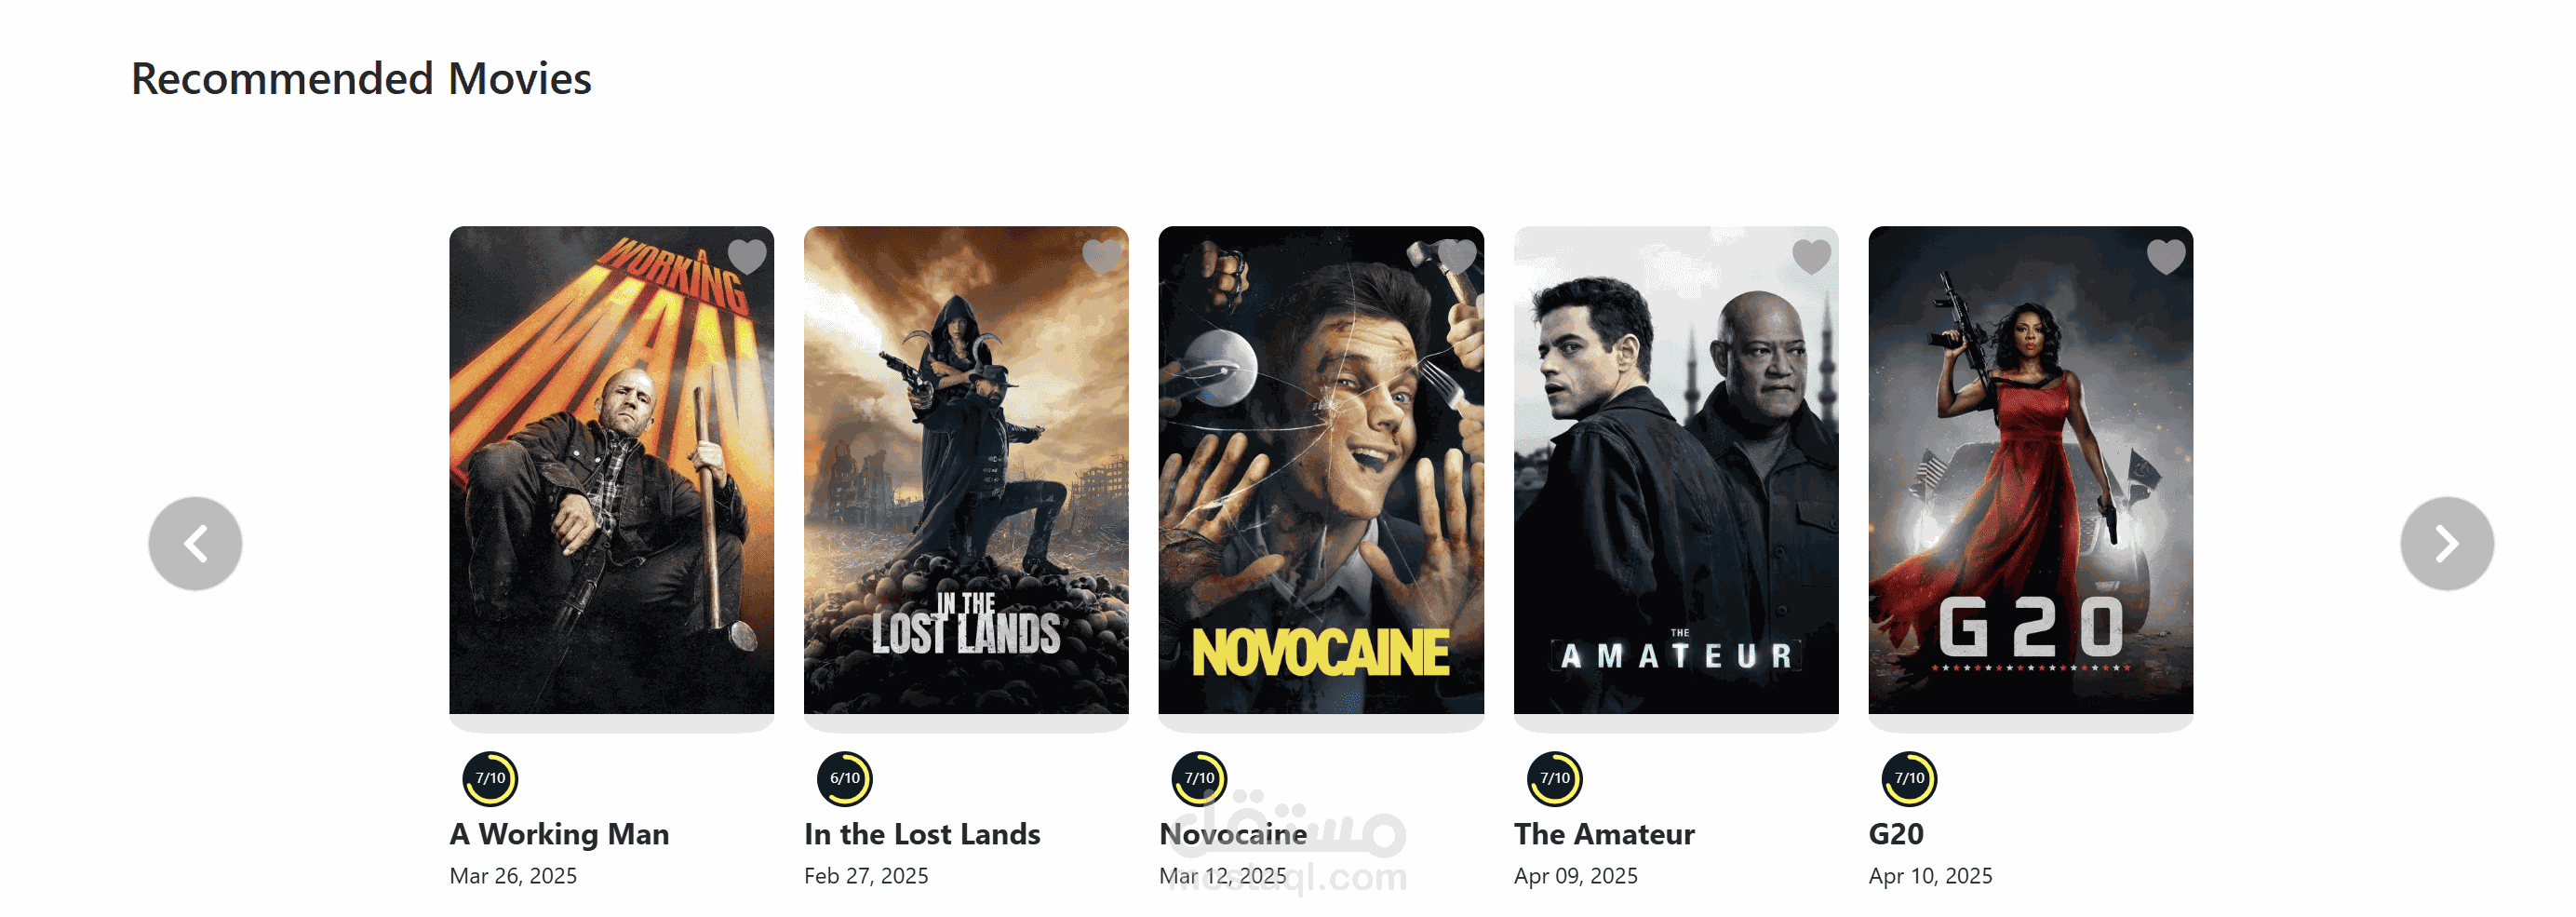Click Novocaine's 7/10 rating ring
This screenshot has width=2576, height=917.
[x=1199, y=779]
